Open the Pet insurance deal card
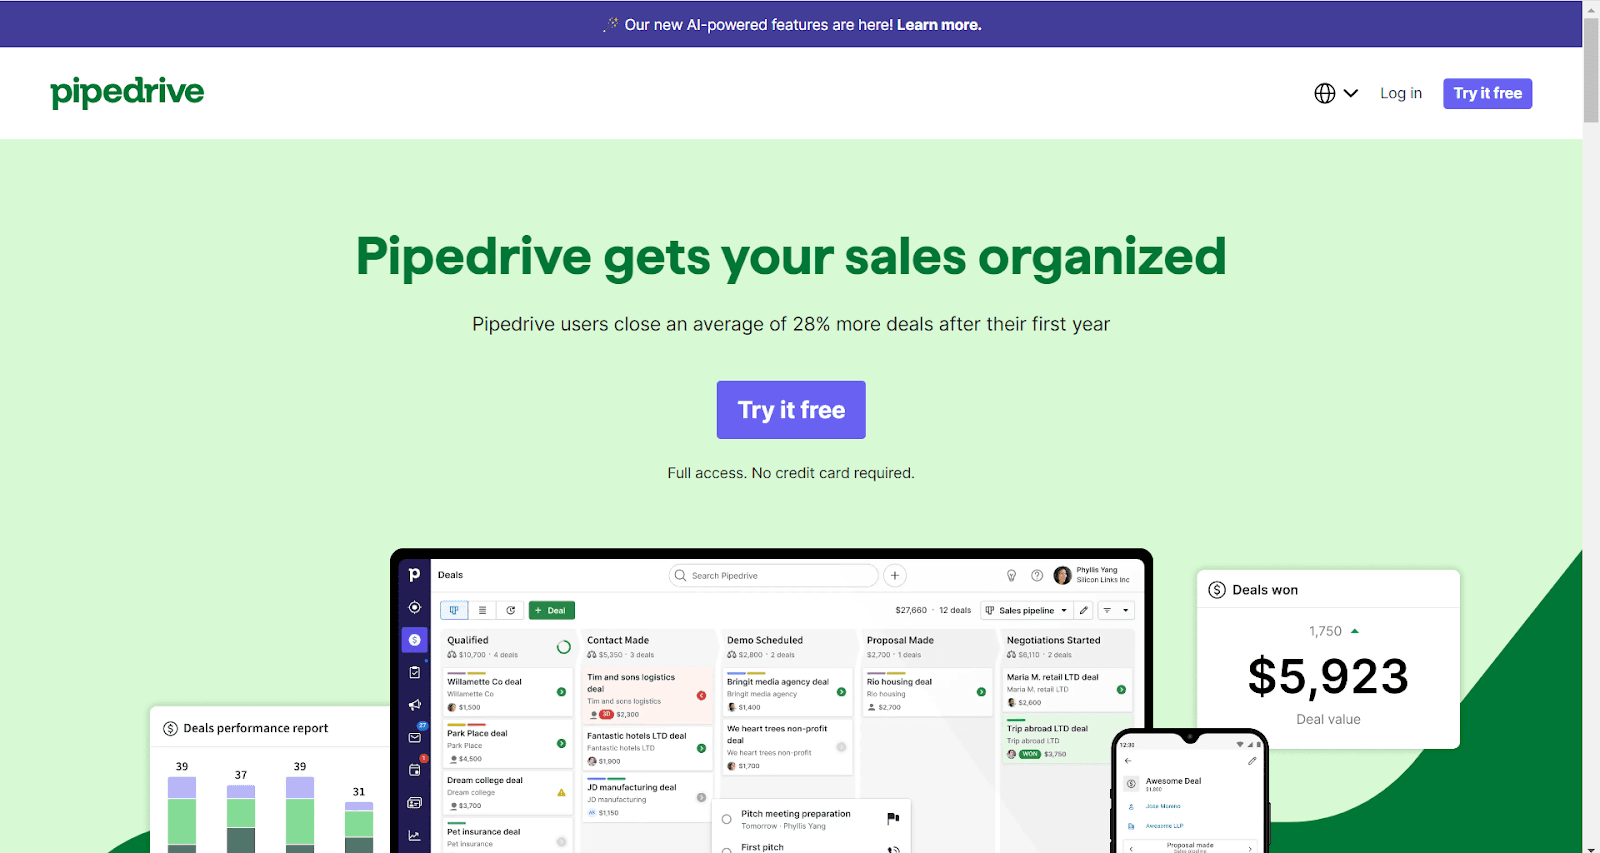Image resolution: width=1600 pixels, height=853 pixels. tap(507, 836)
